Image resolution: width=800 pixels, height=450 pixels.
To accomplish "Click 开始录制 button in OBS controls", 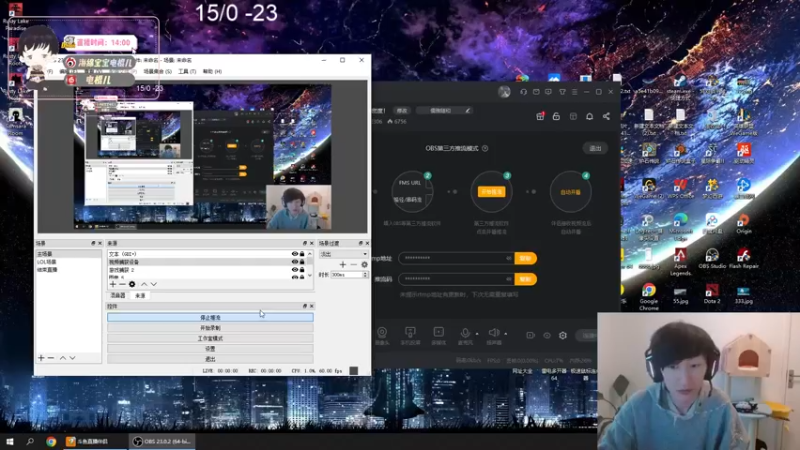I will coord(210,328).
